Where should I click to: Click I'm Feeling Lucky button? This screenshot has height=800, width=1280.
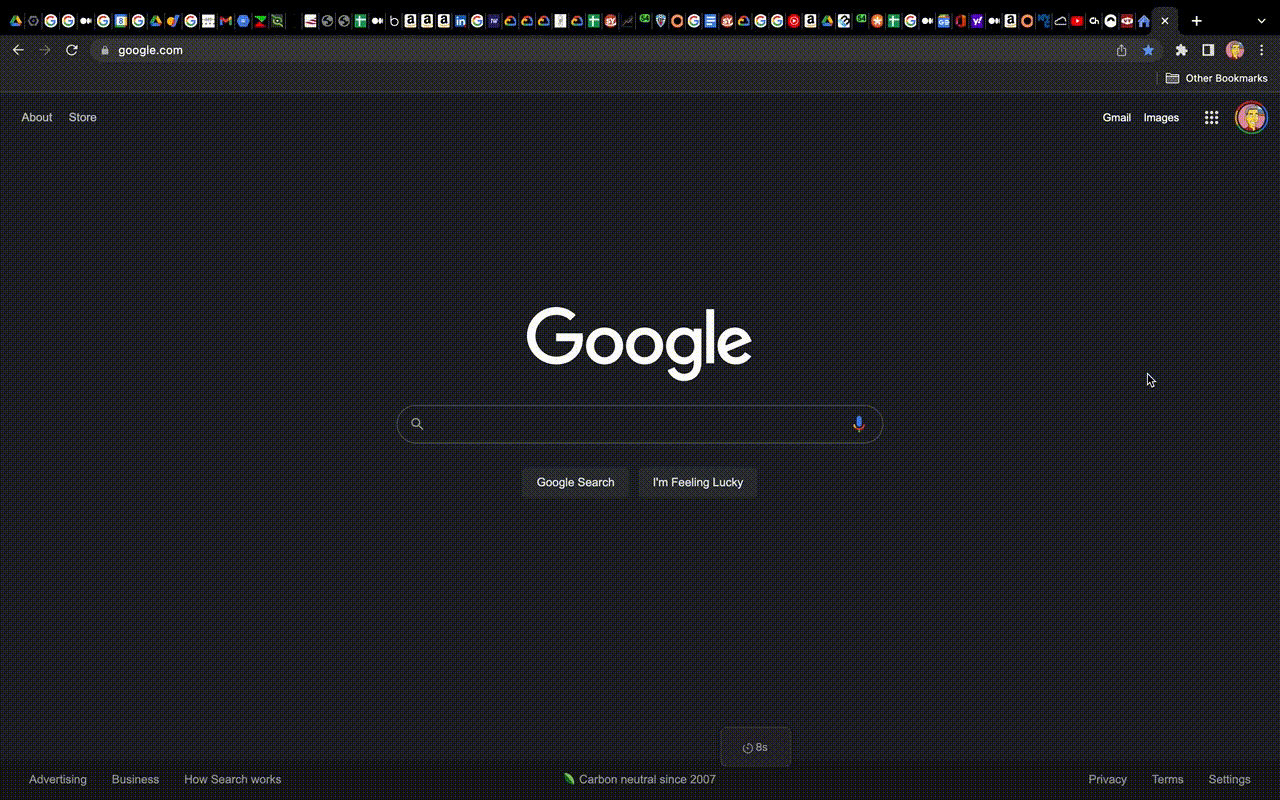click(698, 482)
